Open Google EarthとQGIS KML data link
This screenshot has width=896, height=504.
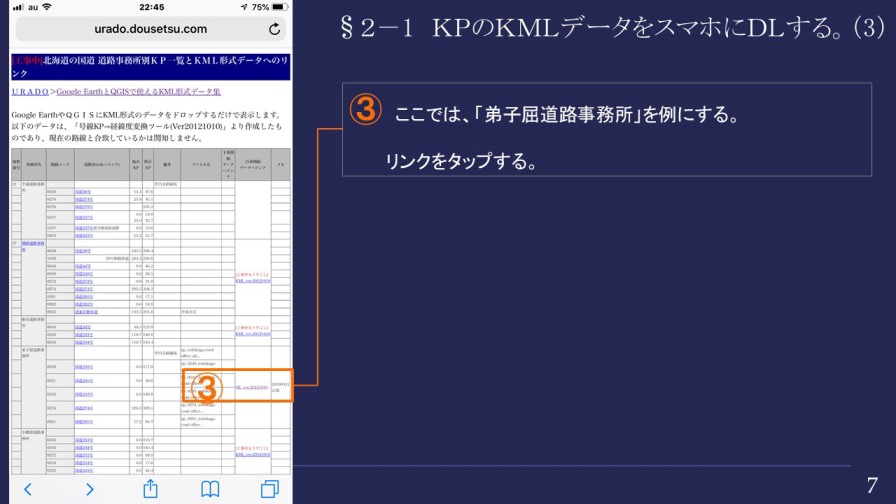138,91
